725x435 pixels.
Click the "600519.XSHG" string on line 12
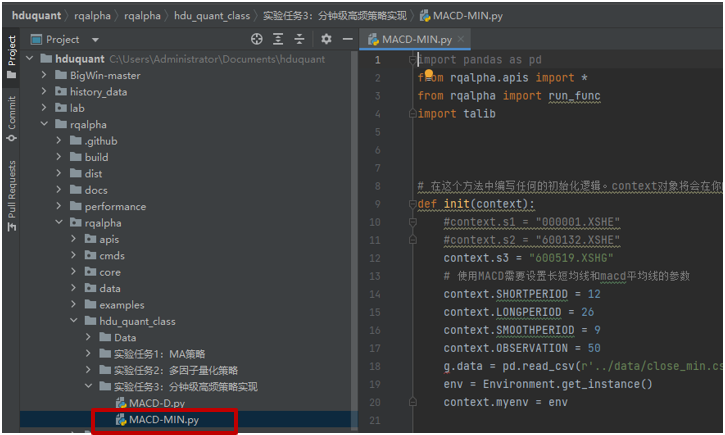571,258
